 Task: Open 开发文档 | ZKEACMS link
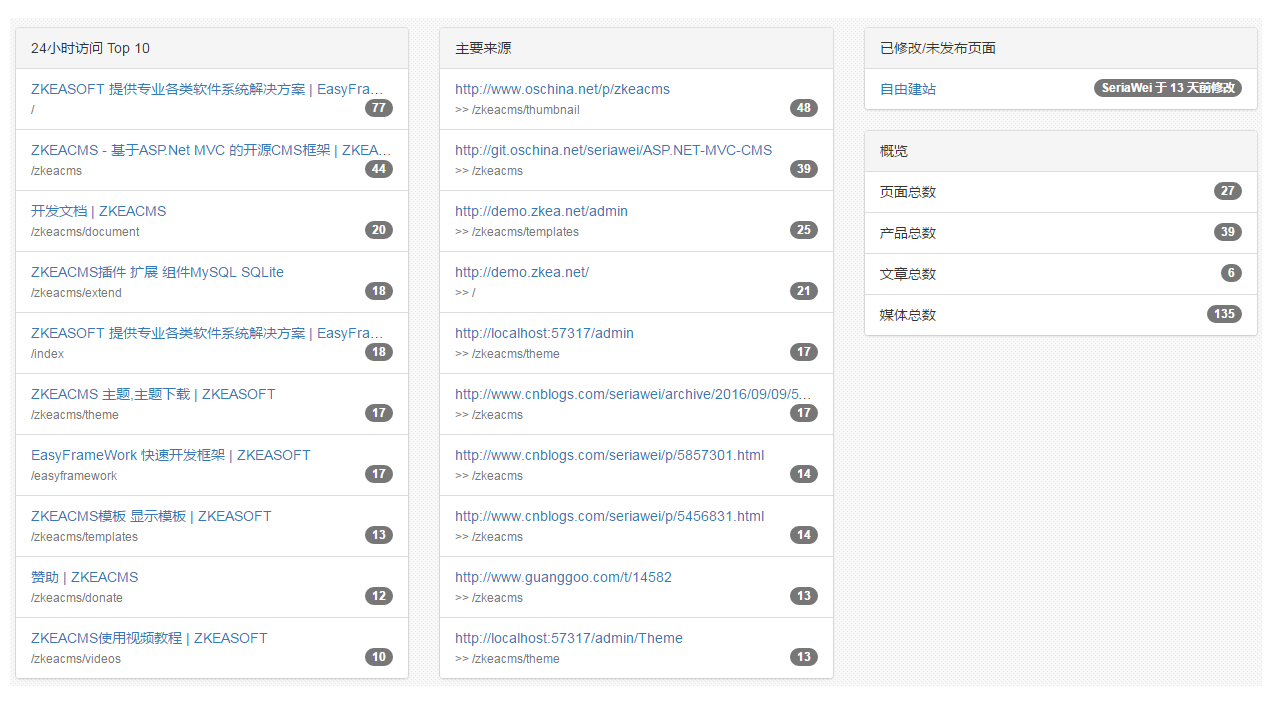pos(99,211)
